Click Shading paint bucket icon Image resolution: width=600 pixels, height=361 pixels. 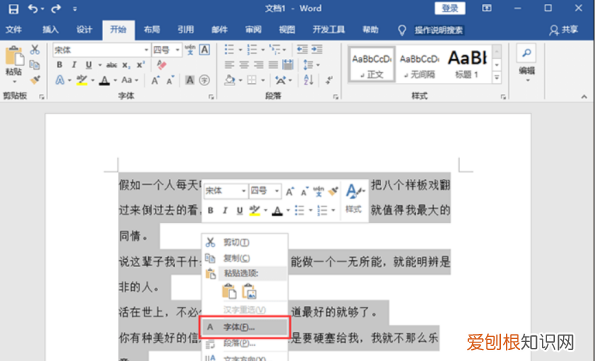pos(230,80)
